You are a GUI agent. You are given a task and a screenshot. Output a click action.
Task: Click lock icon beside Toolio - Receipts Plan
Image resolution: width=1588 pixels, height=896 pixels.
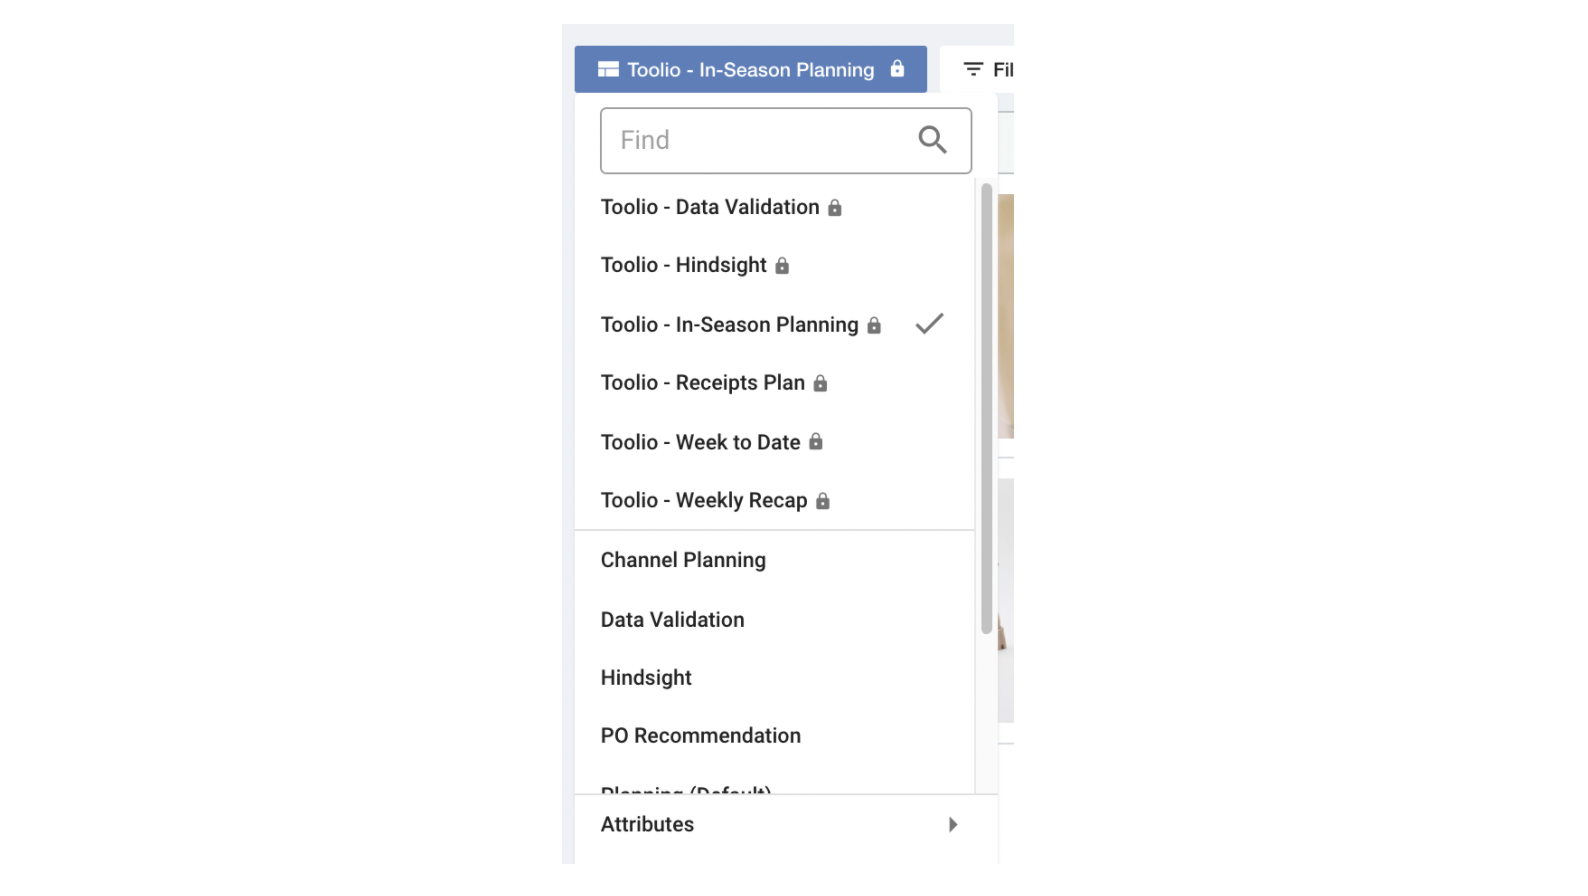pos(820,384)
